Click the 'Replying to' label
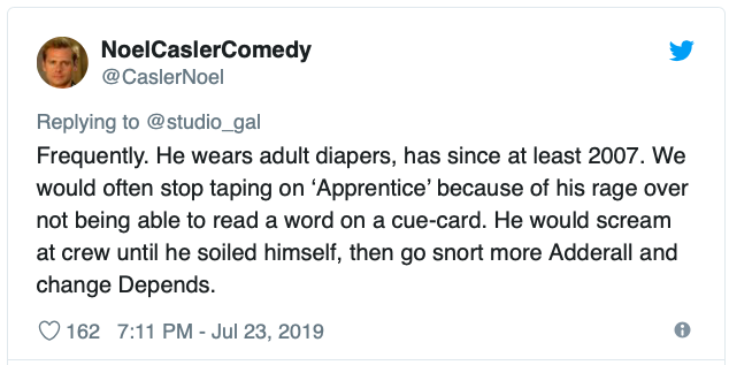This screenshot has height=369, width=731. 88,123
